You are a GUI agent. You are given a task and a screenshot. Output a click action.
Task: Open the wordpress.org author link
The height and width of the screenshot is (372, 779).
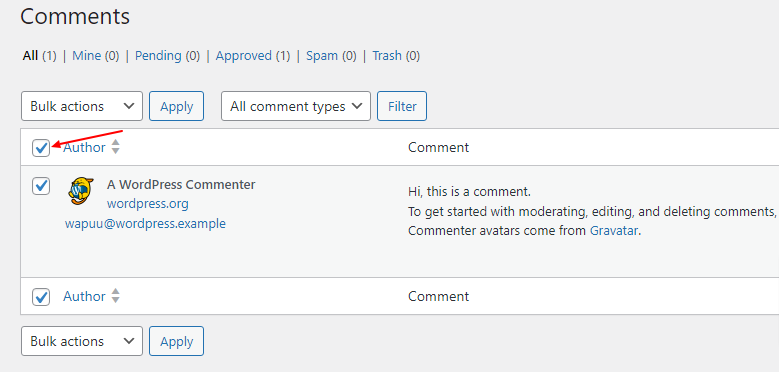point(148,204)
